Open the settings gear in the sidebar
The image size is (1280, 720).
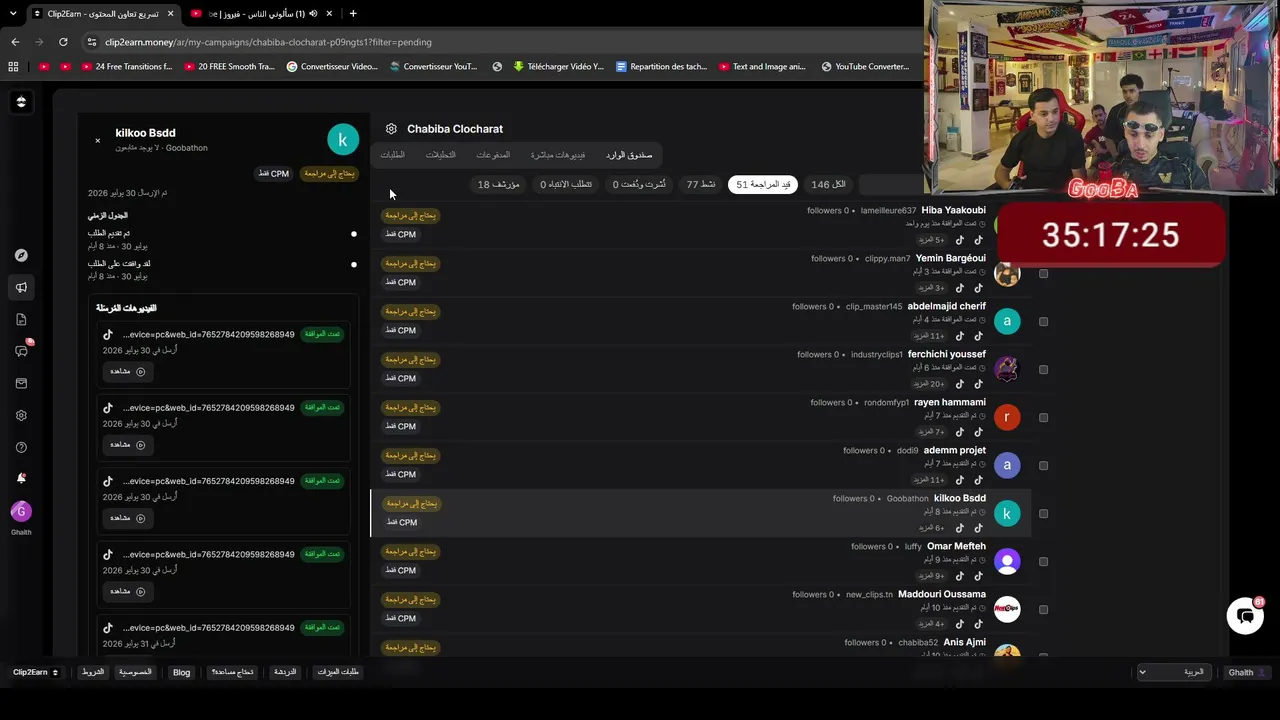pyautogui.click(x=21, y=415)
